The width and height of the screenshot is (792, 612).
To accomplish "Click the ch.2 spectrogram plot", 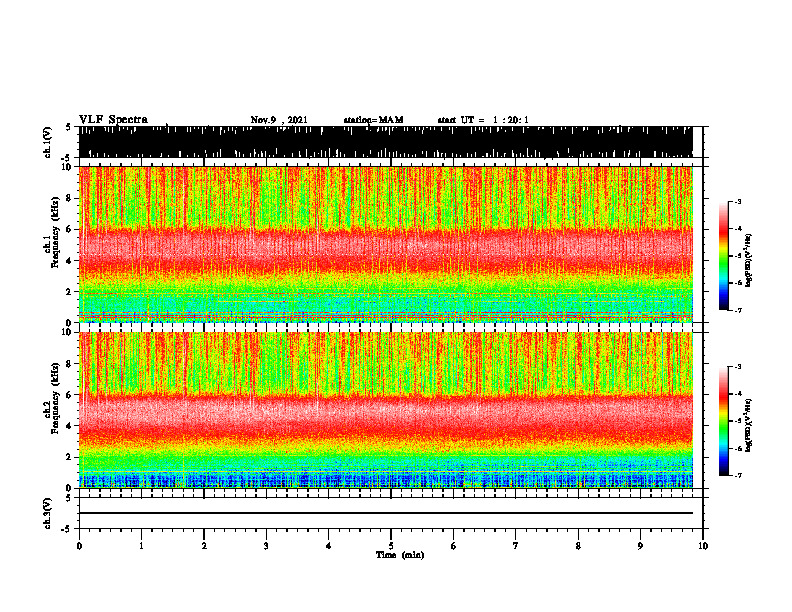I will pyautogui.click(x=385, y=410).
